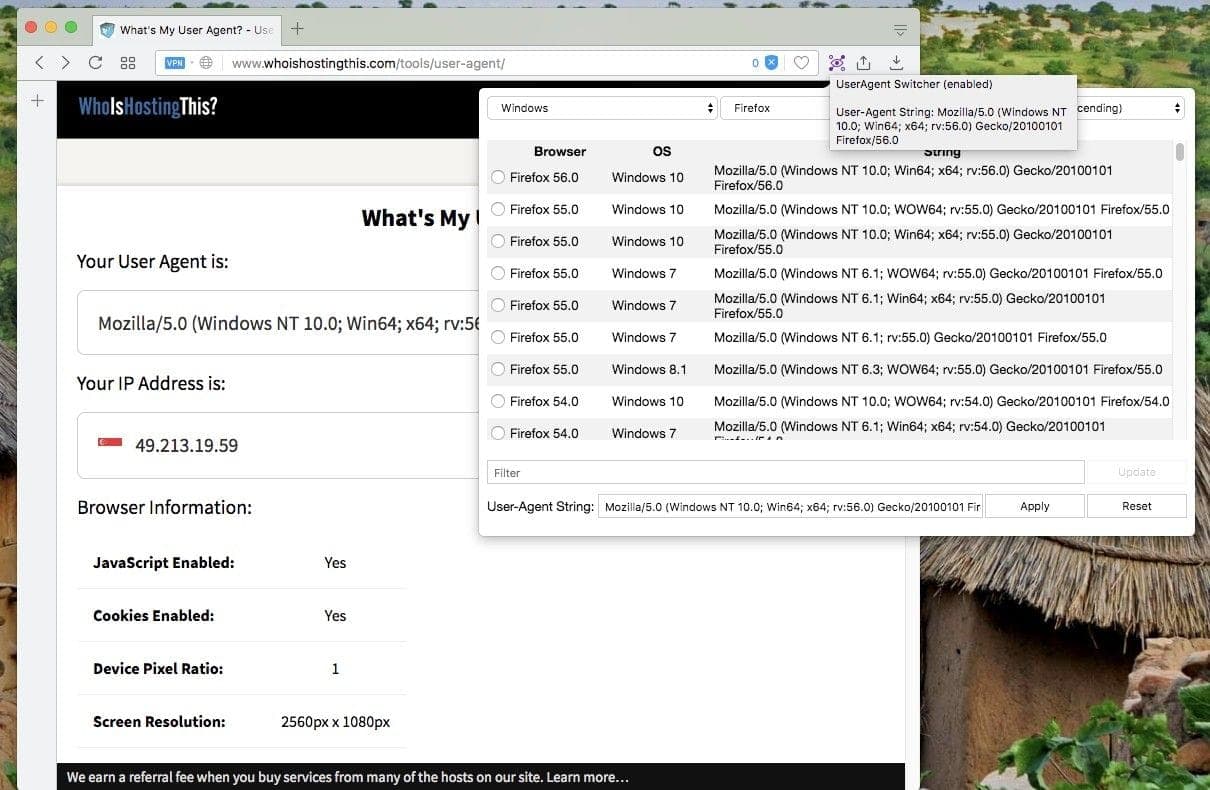Click the Singapore flag next to IP
1210x790 pixels.
click(110, 443)
